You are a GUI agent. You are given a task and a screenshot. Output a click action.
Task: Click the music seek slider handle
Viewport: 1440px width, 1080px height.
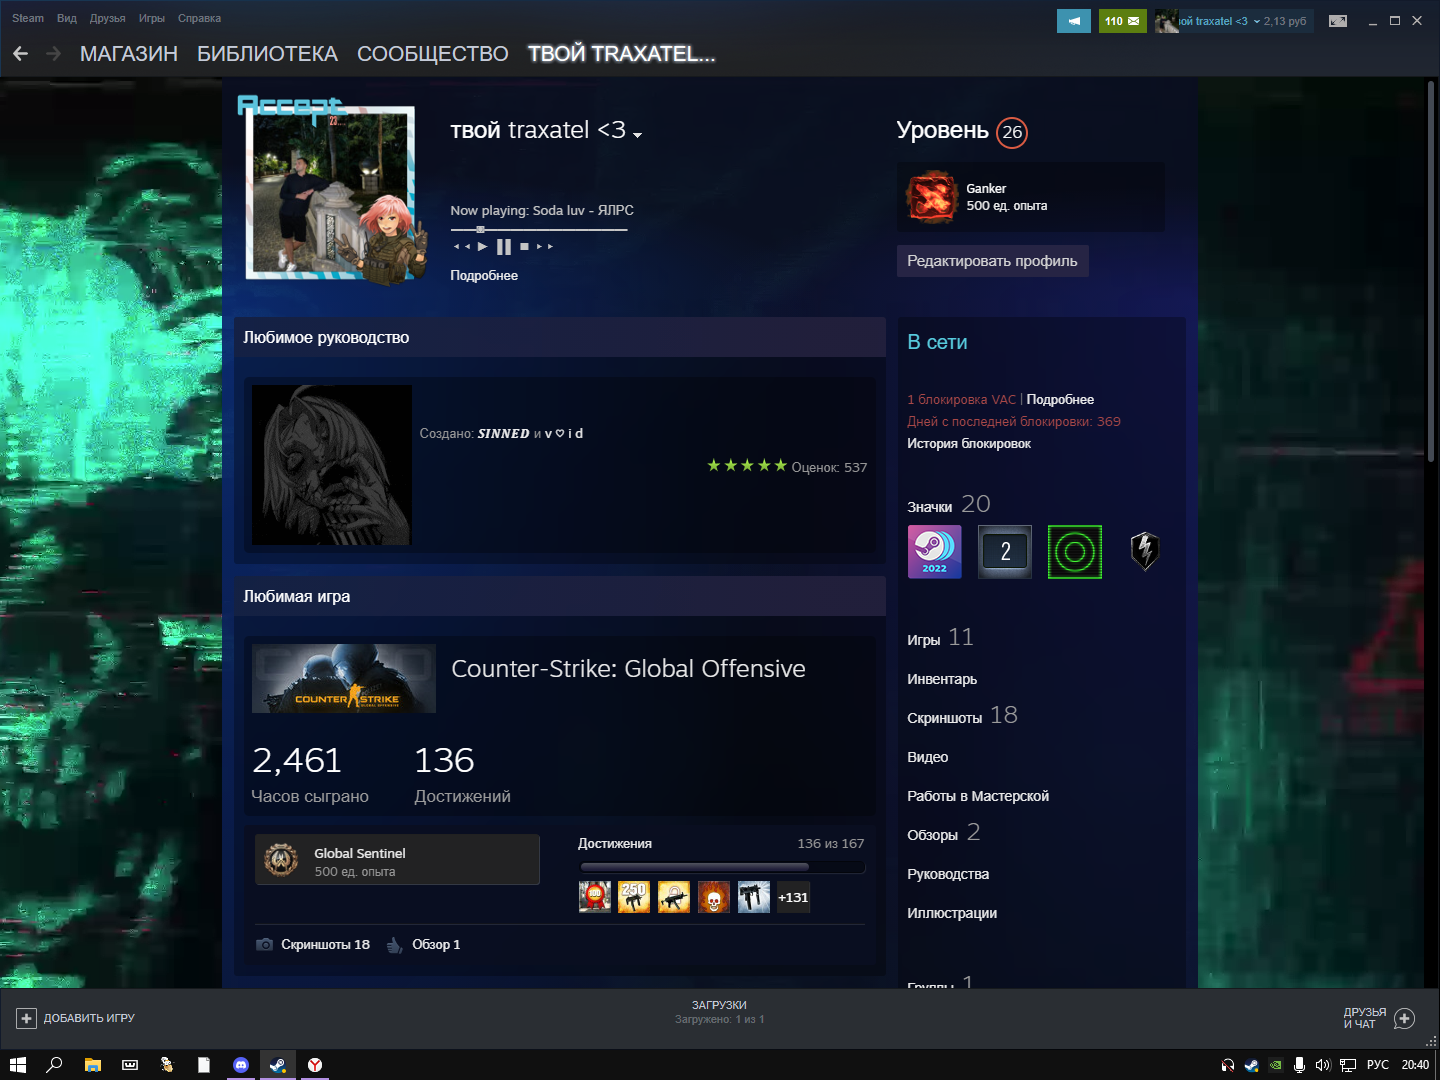pyautogui.click(x=480, y=229)
